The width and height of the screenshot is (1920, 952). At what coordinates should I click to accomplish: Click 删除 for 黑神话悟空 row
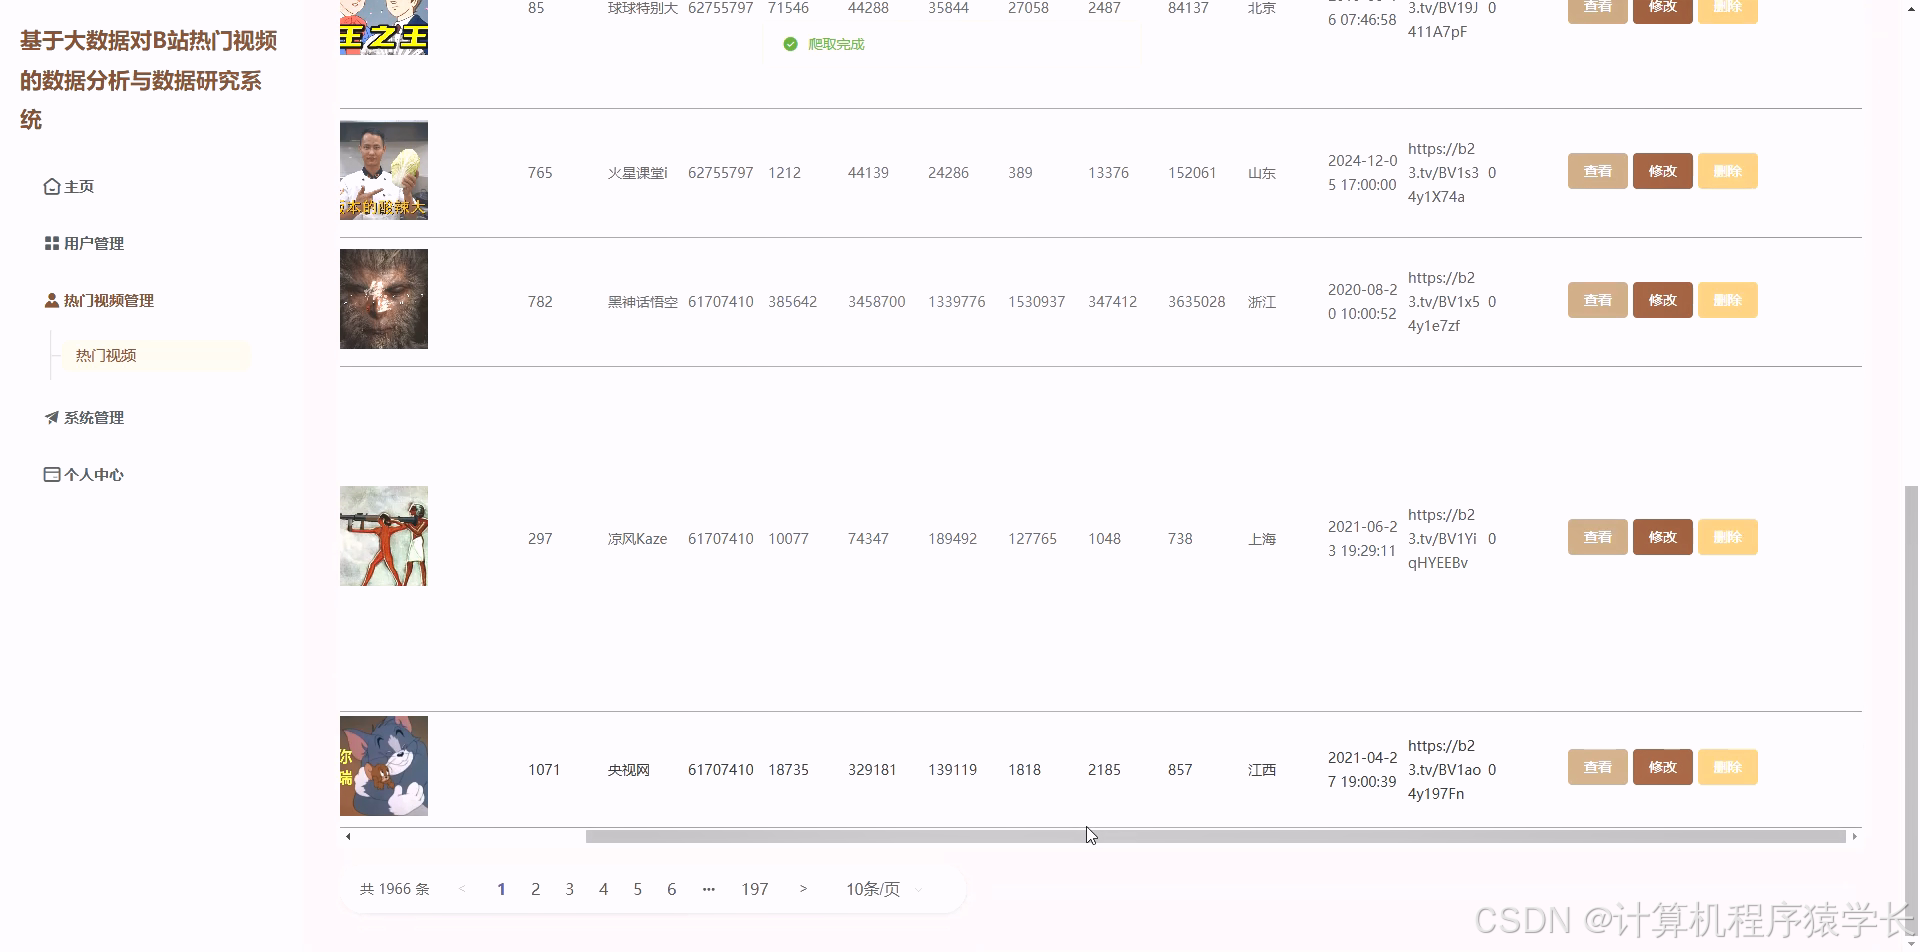(x=1727, y=300)
